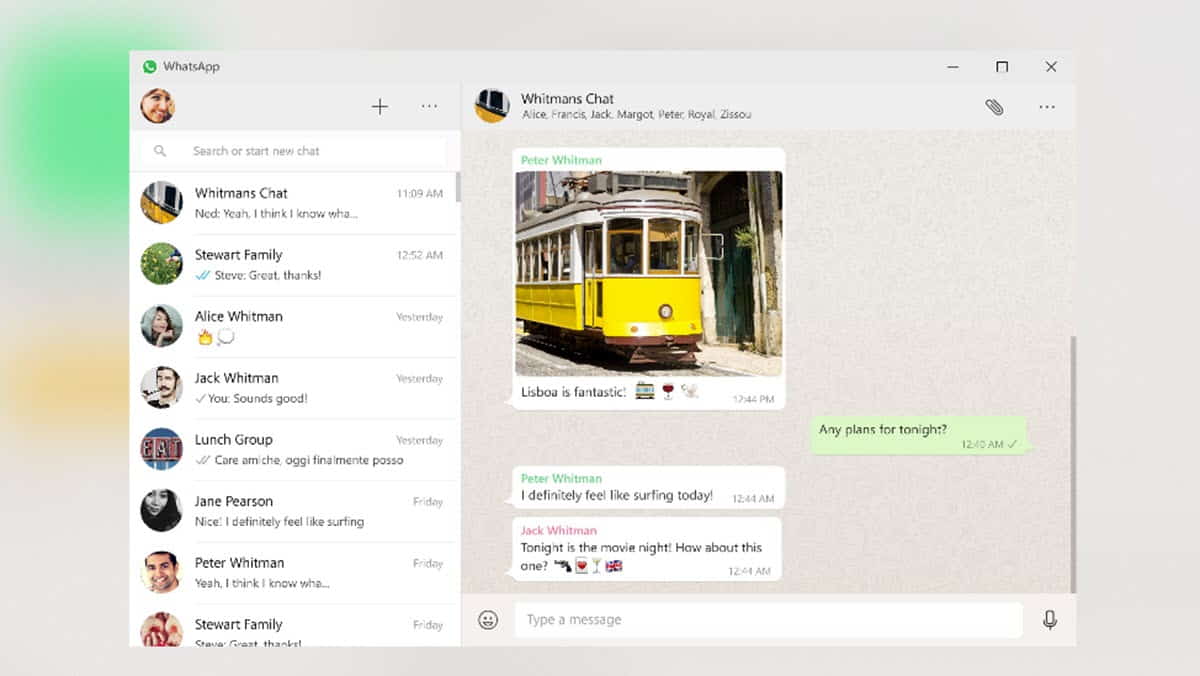This screenshot has width=1200, height=676.
Task: Click the Whitmans Chat group avatar in header
Action: click(x=492, y=106)
